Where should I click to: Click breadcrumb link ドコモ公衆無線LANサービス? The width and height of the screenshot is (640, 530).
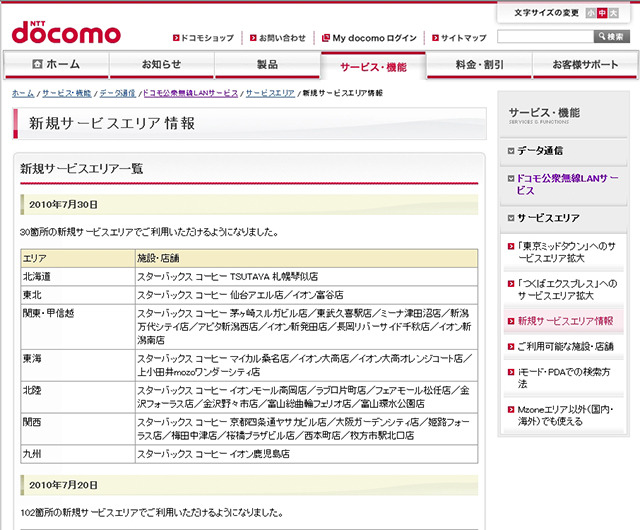click(x=190, y=93)
